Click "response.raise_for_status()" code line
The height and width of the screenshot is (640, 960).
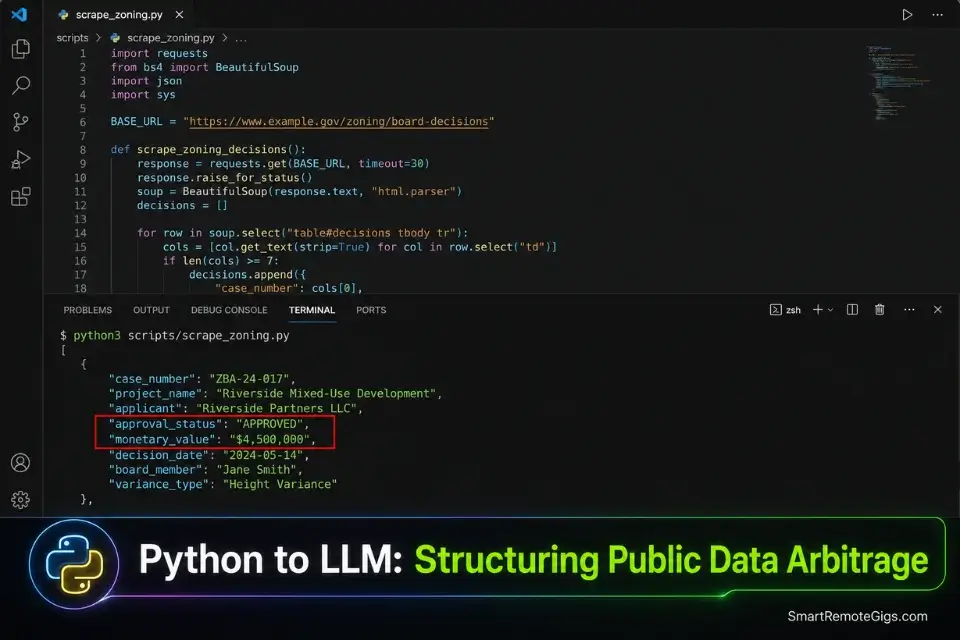tap(224, 178)
